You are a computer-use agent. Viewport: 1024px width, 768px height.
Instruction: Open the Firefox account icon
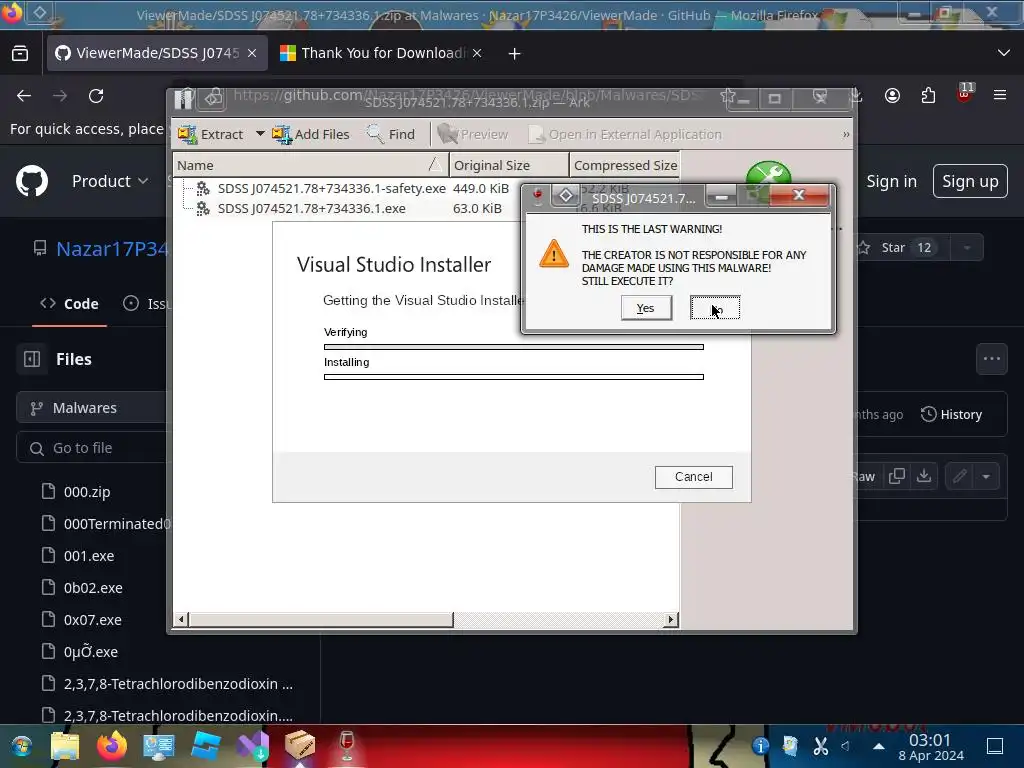click(892, 96)
